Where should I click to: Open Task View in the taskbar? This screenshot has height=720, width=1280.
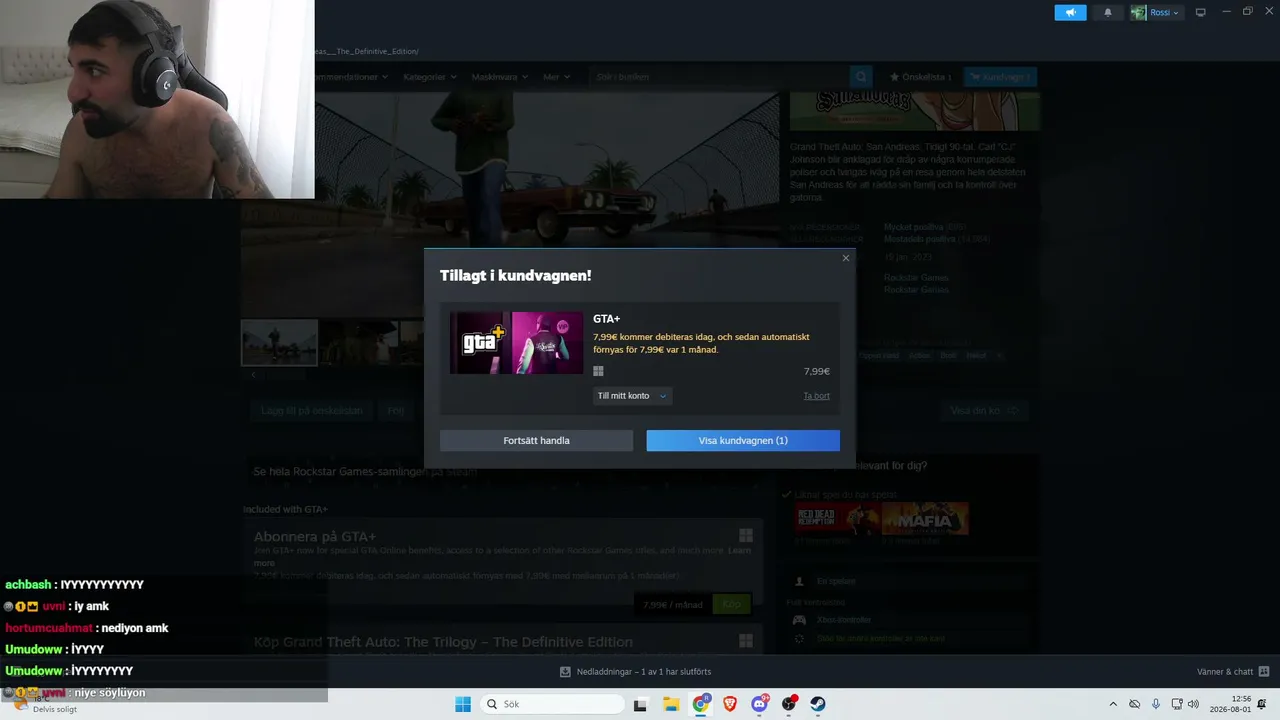(x=641, y=704)
